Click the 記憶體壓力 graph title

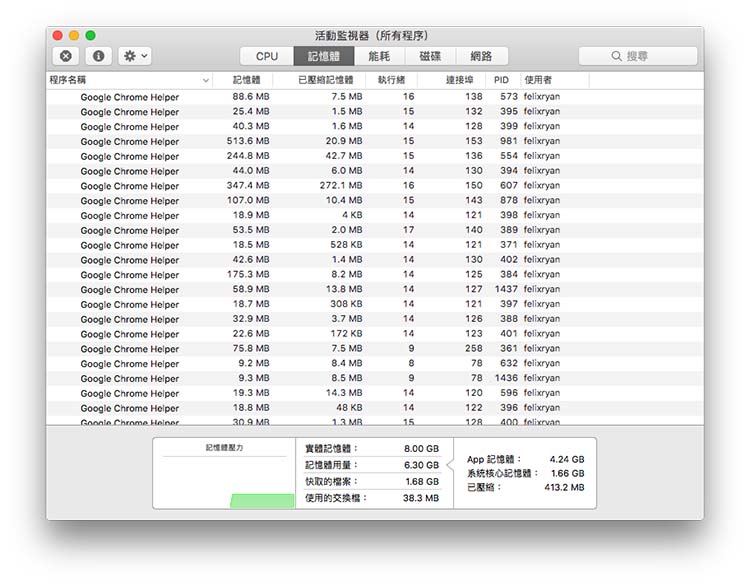[x=224, y=448]
